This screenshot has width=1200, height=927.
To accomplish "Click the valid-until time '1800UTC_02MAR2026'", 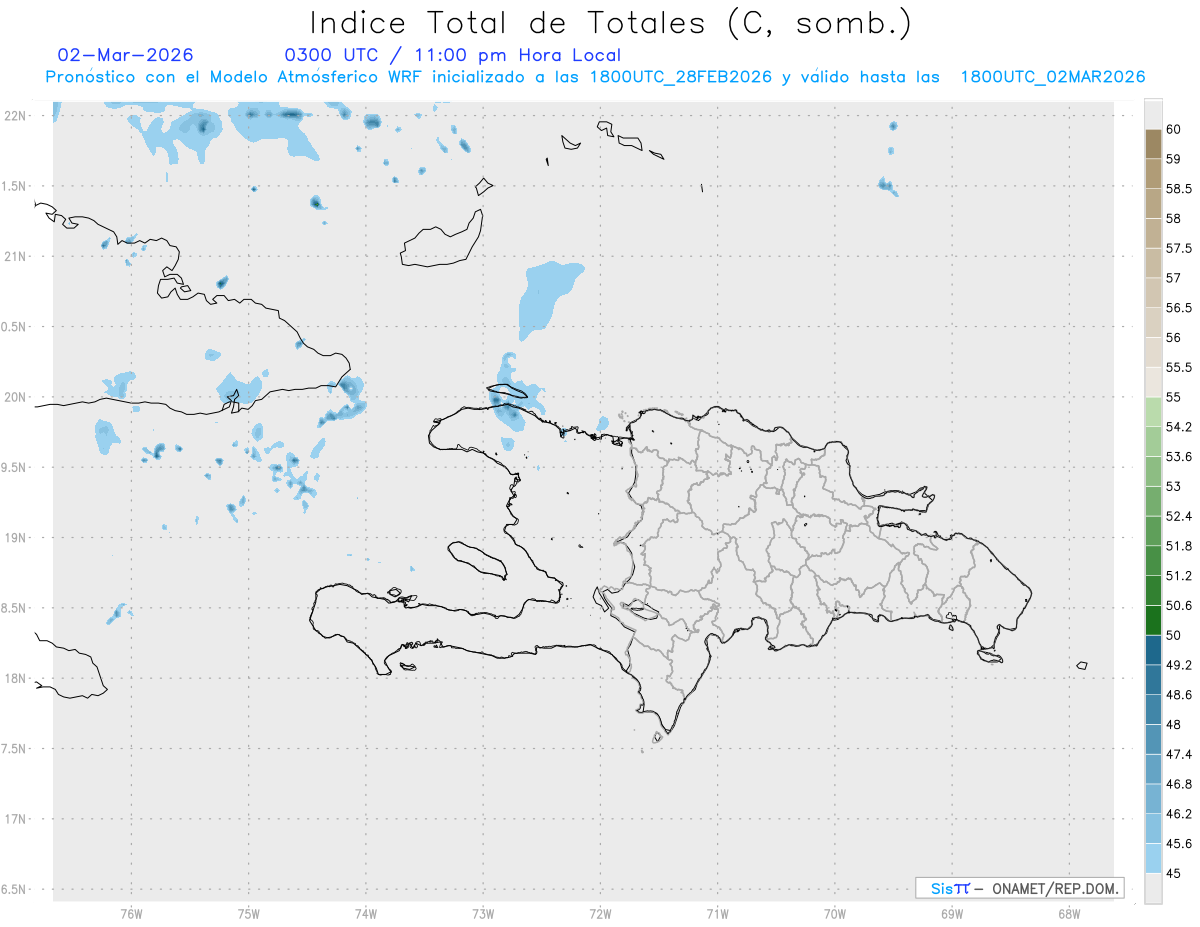I will pyautogui.click(x=1053, y=77).
